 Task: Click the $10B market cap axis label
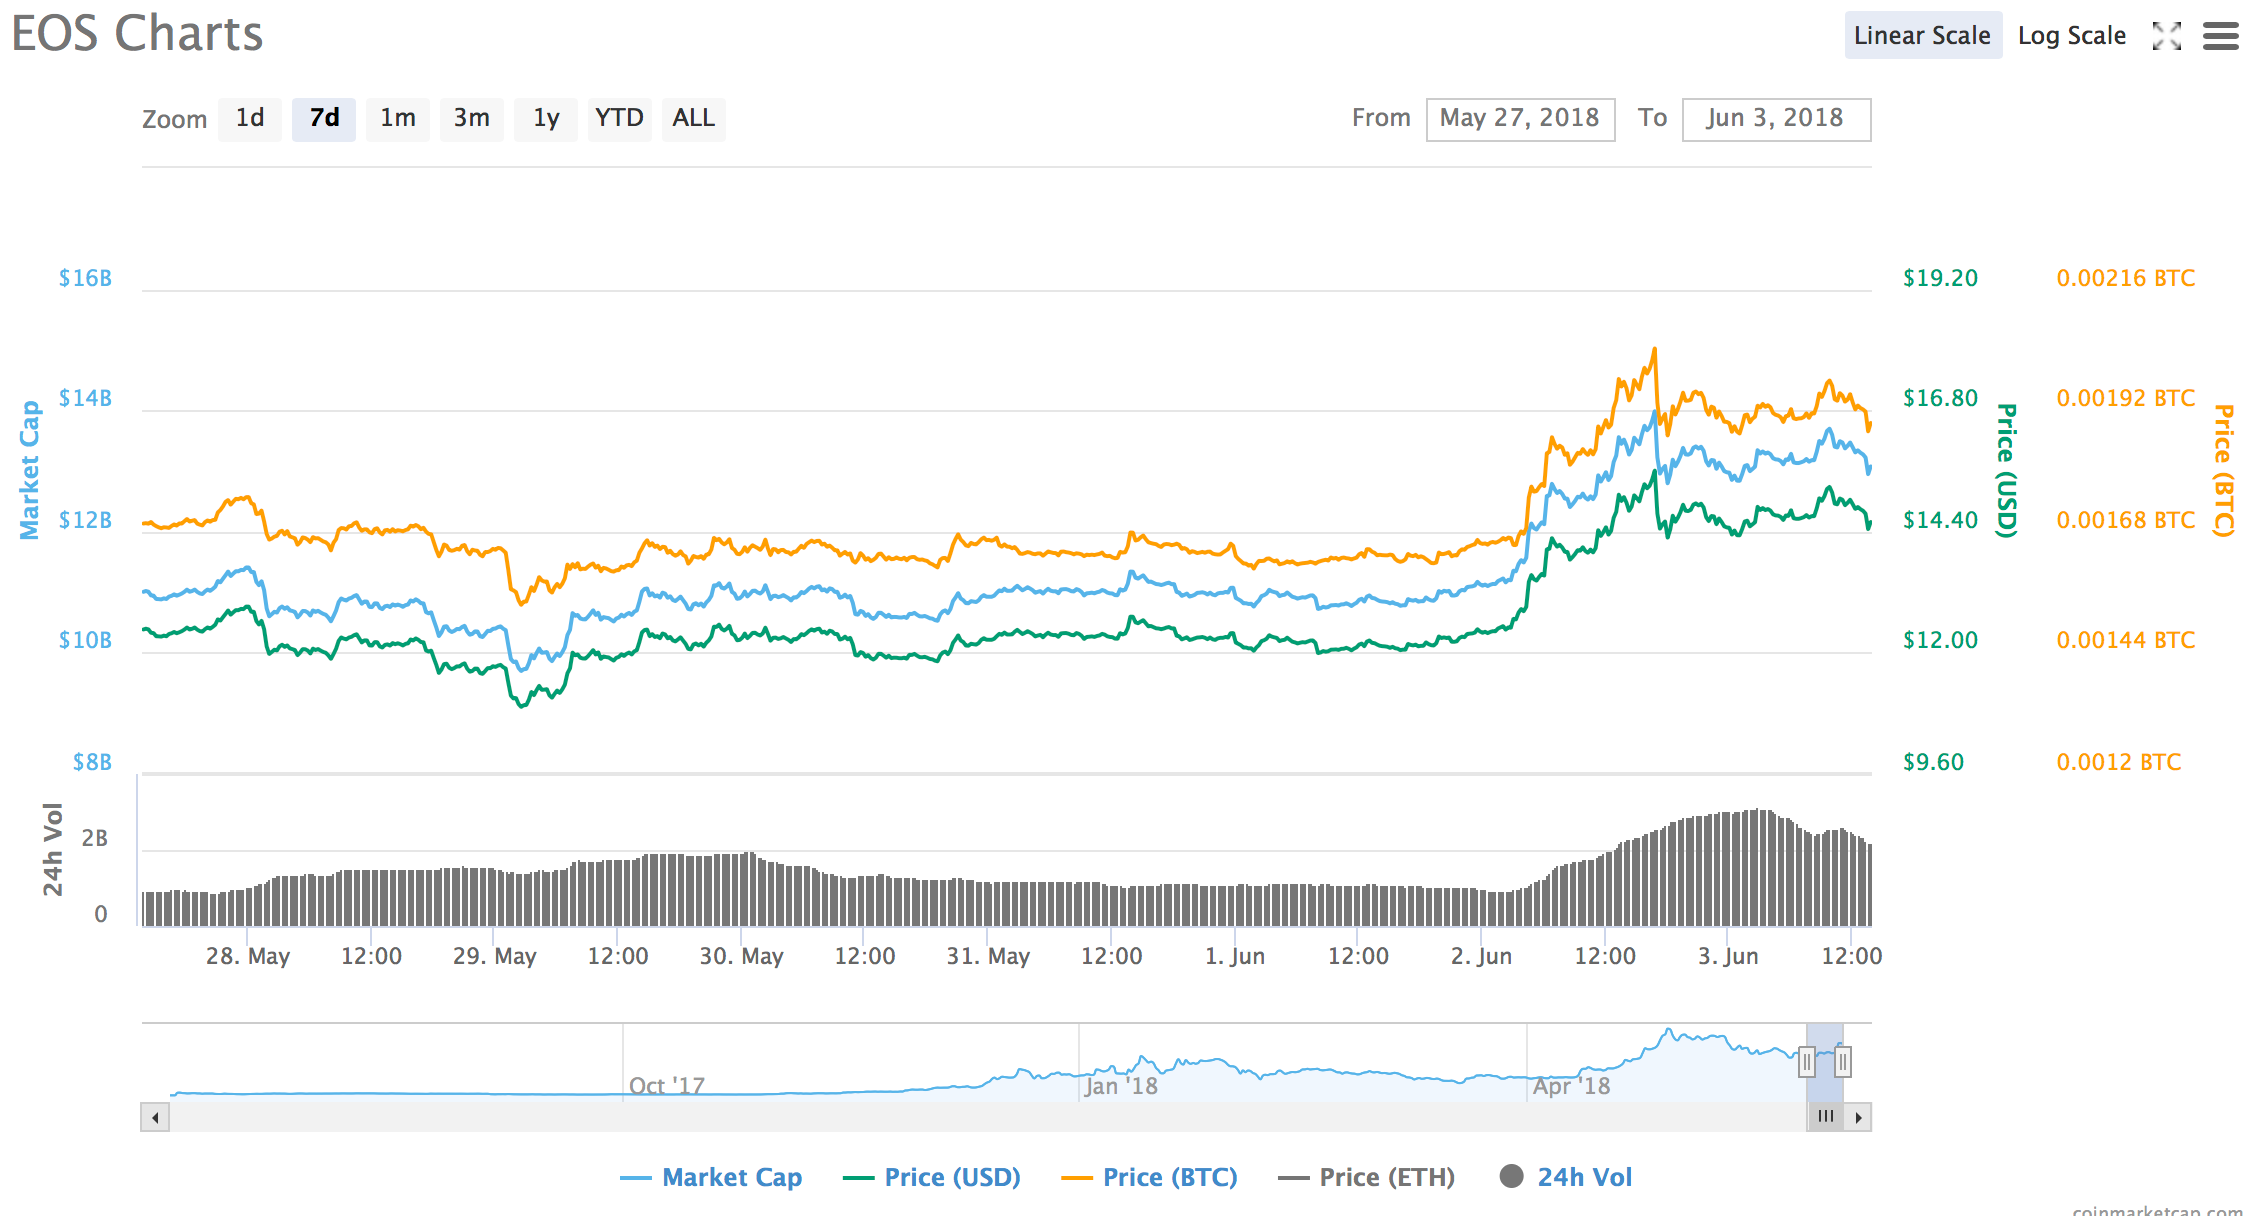tap(85, 640)
